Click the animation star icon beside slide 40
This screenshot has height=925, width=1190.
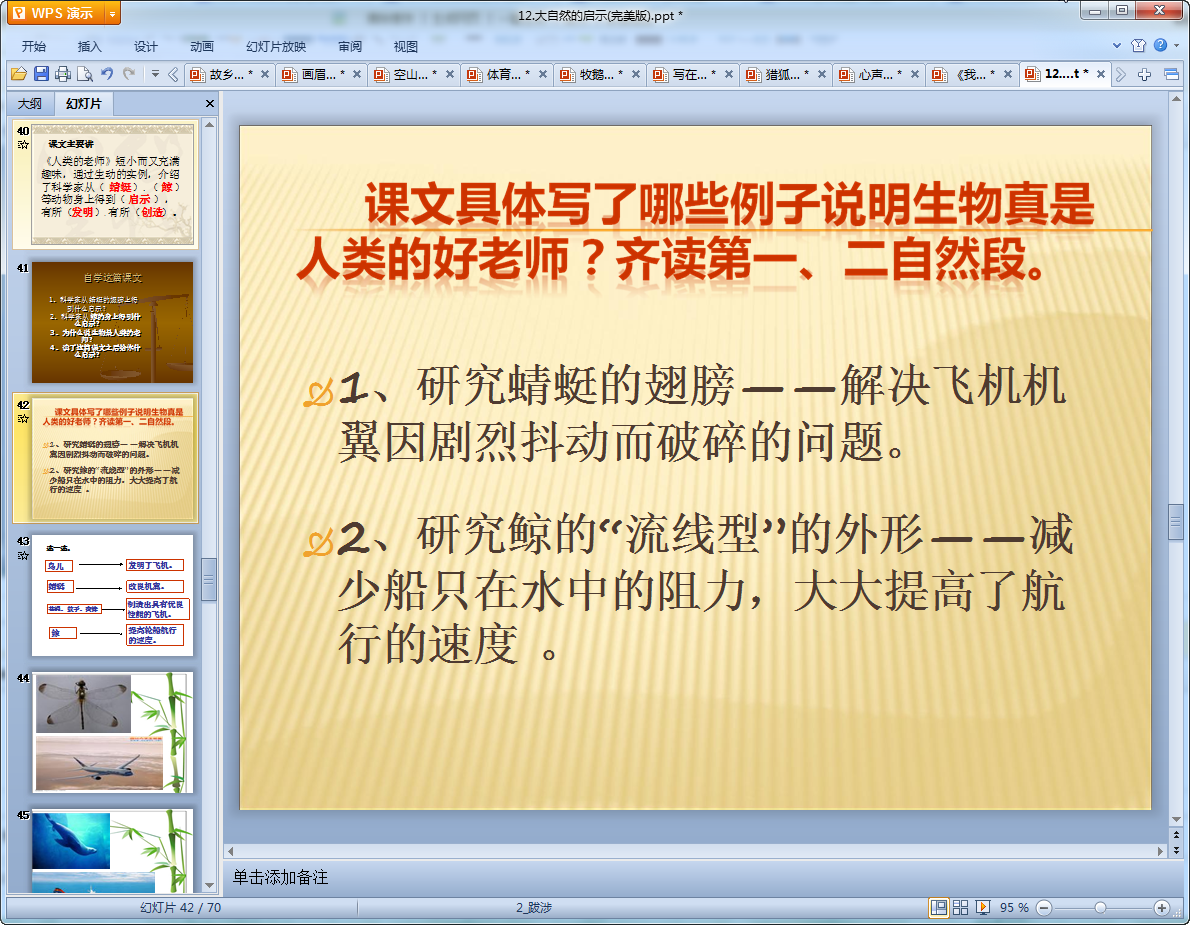[24, 145]
